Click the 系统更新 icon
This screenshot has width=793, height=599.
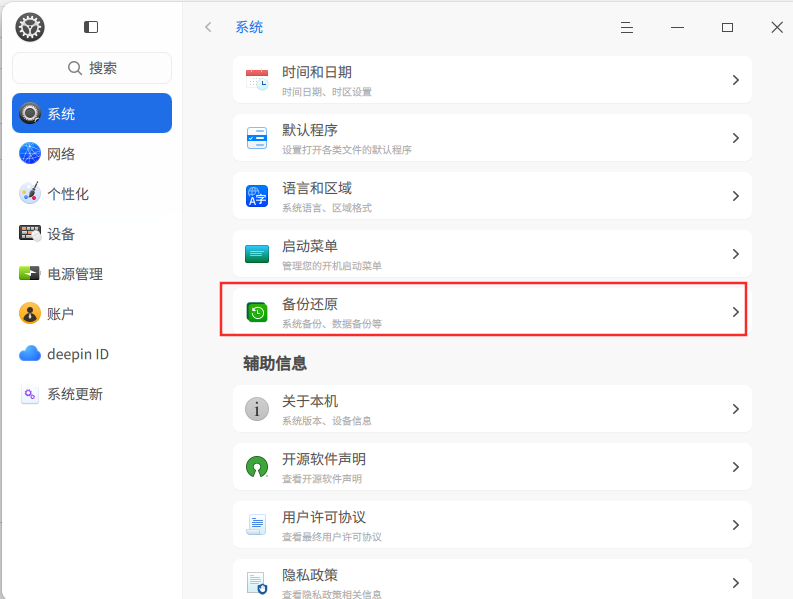[x=30, y=394]
